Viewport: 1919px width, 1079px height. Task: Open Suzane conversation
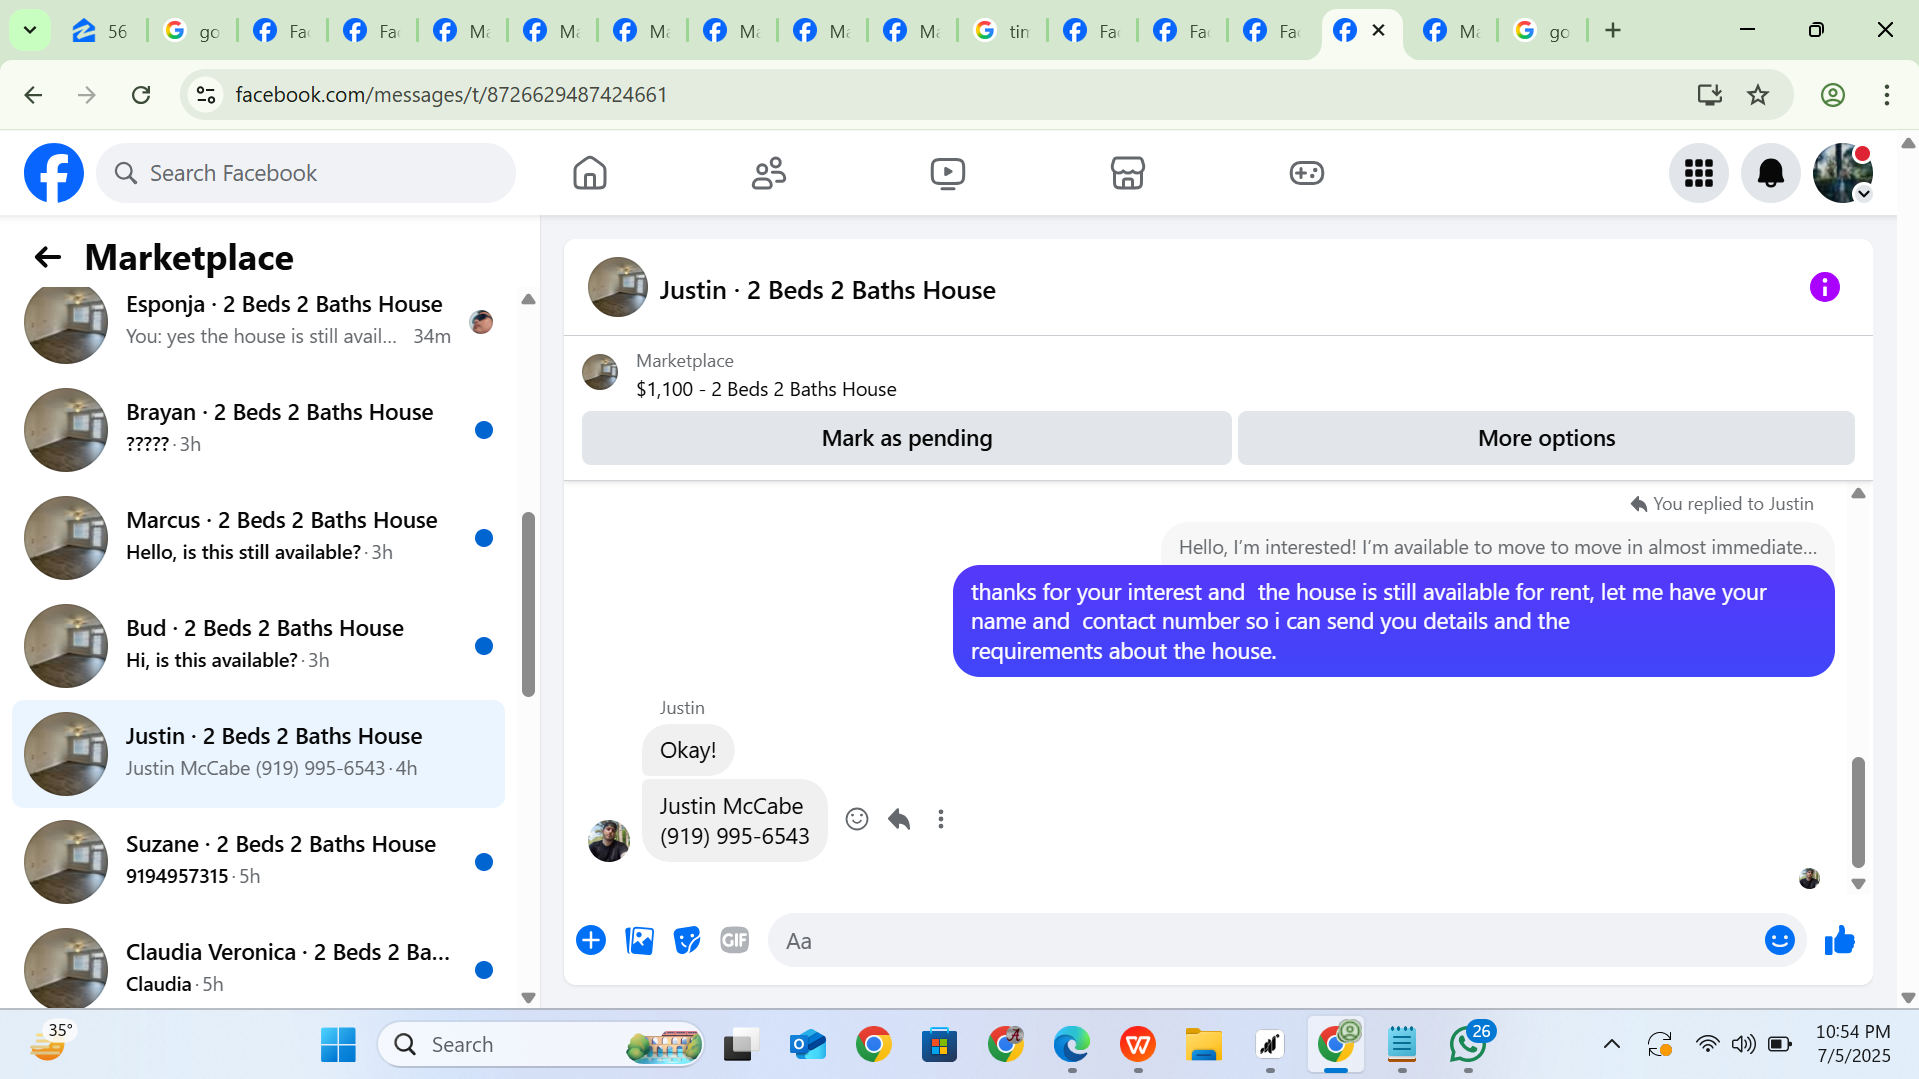(258, 861)
